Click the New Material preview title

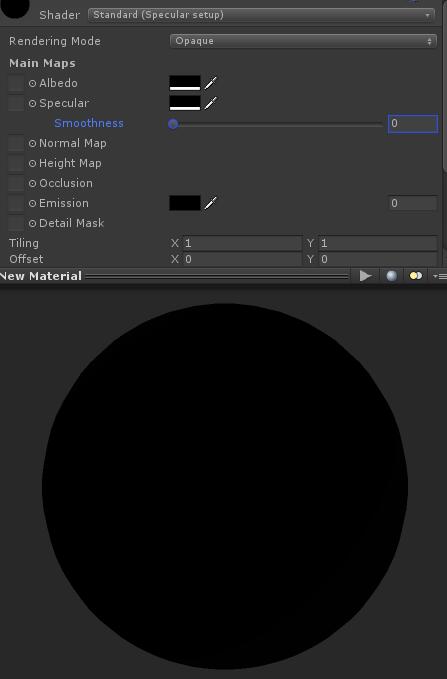click(x=41, y=276)
